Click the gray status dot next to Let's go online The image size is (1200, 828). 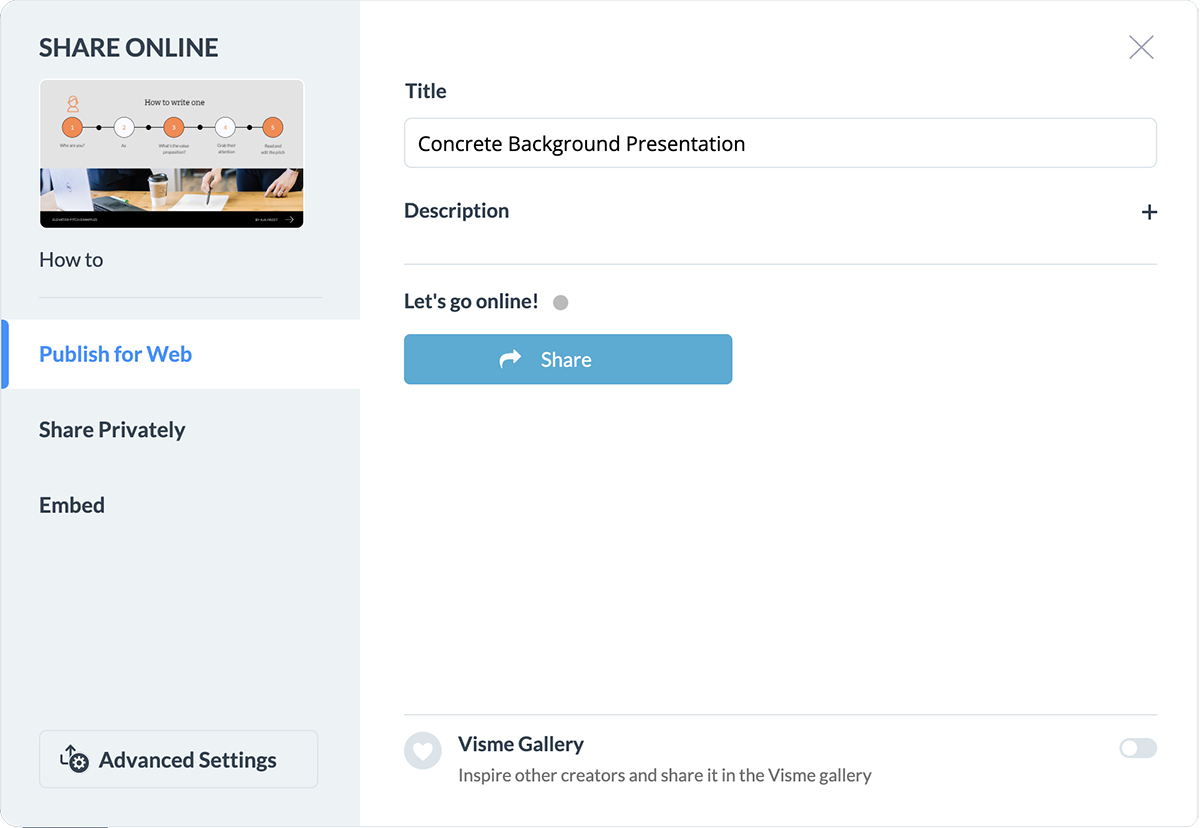click(x=561, y=302)
